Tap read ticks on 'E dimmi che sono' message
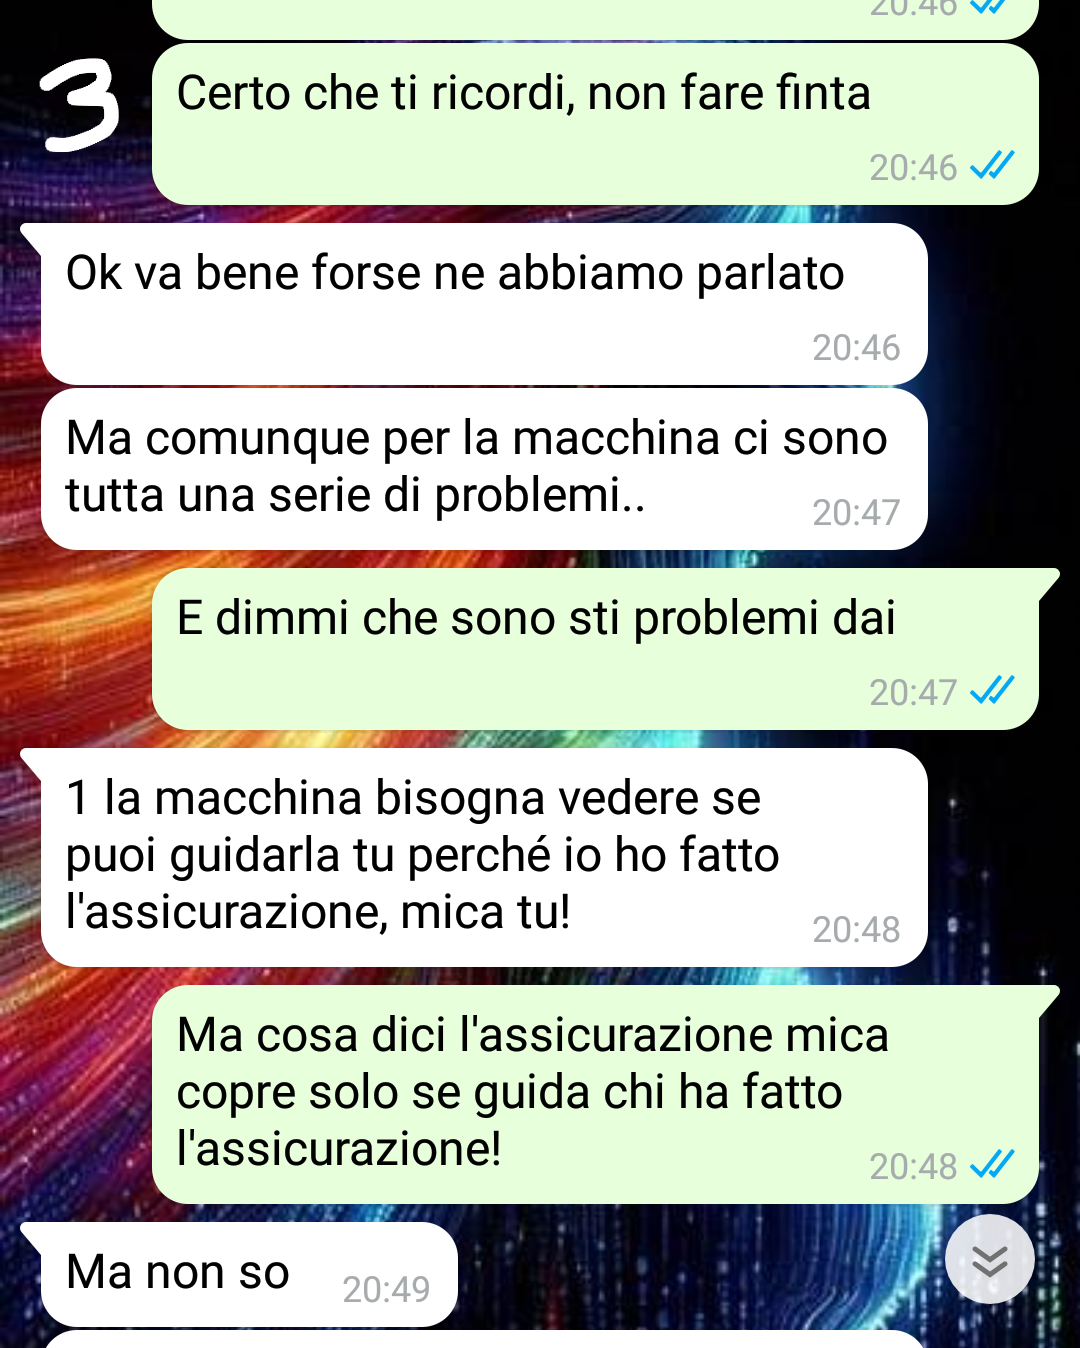Image resolution: width=1080 pixels, height=1348 pixels. [992, 691]
